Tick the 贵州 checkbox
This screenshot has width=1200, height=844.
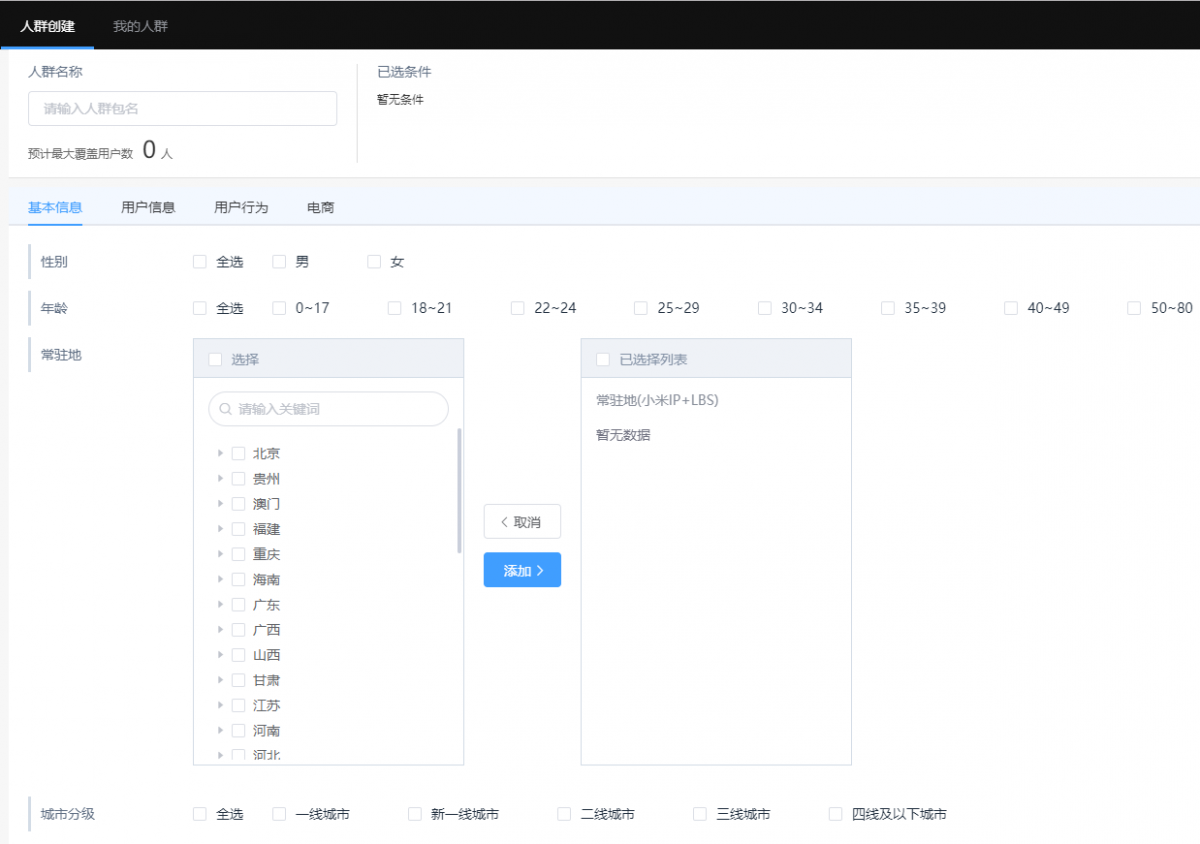pos(238,479)
